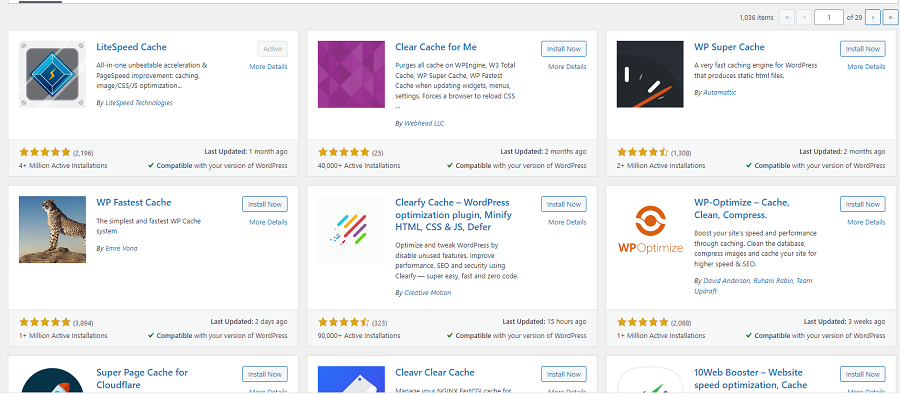This screenshot has height=395, width=900.
Task: Open the LiteSpeed Cache title link
Action: point(131,47)
